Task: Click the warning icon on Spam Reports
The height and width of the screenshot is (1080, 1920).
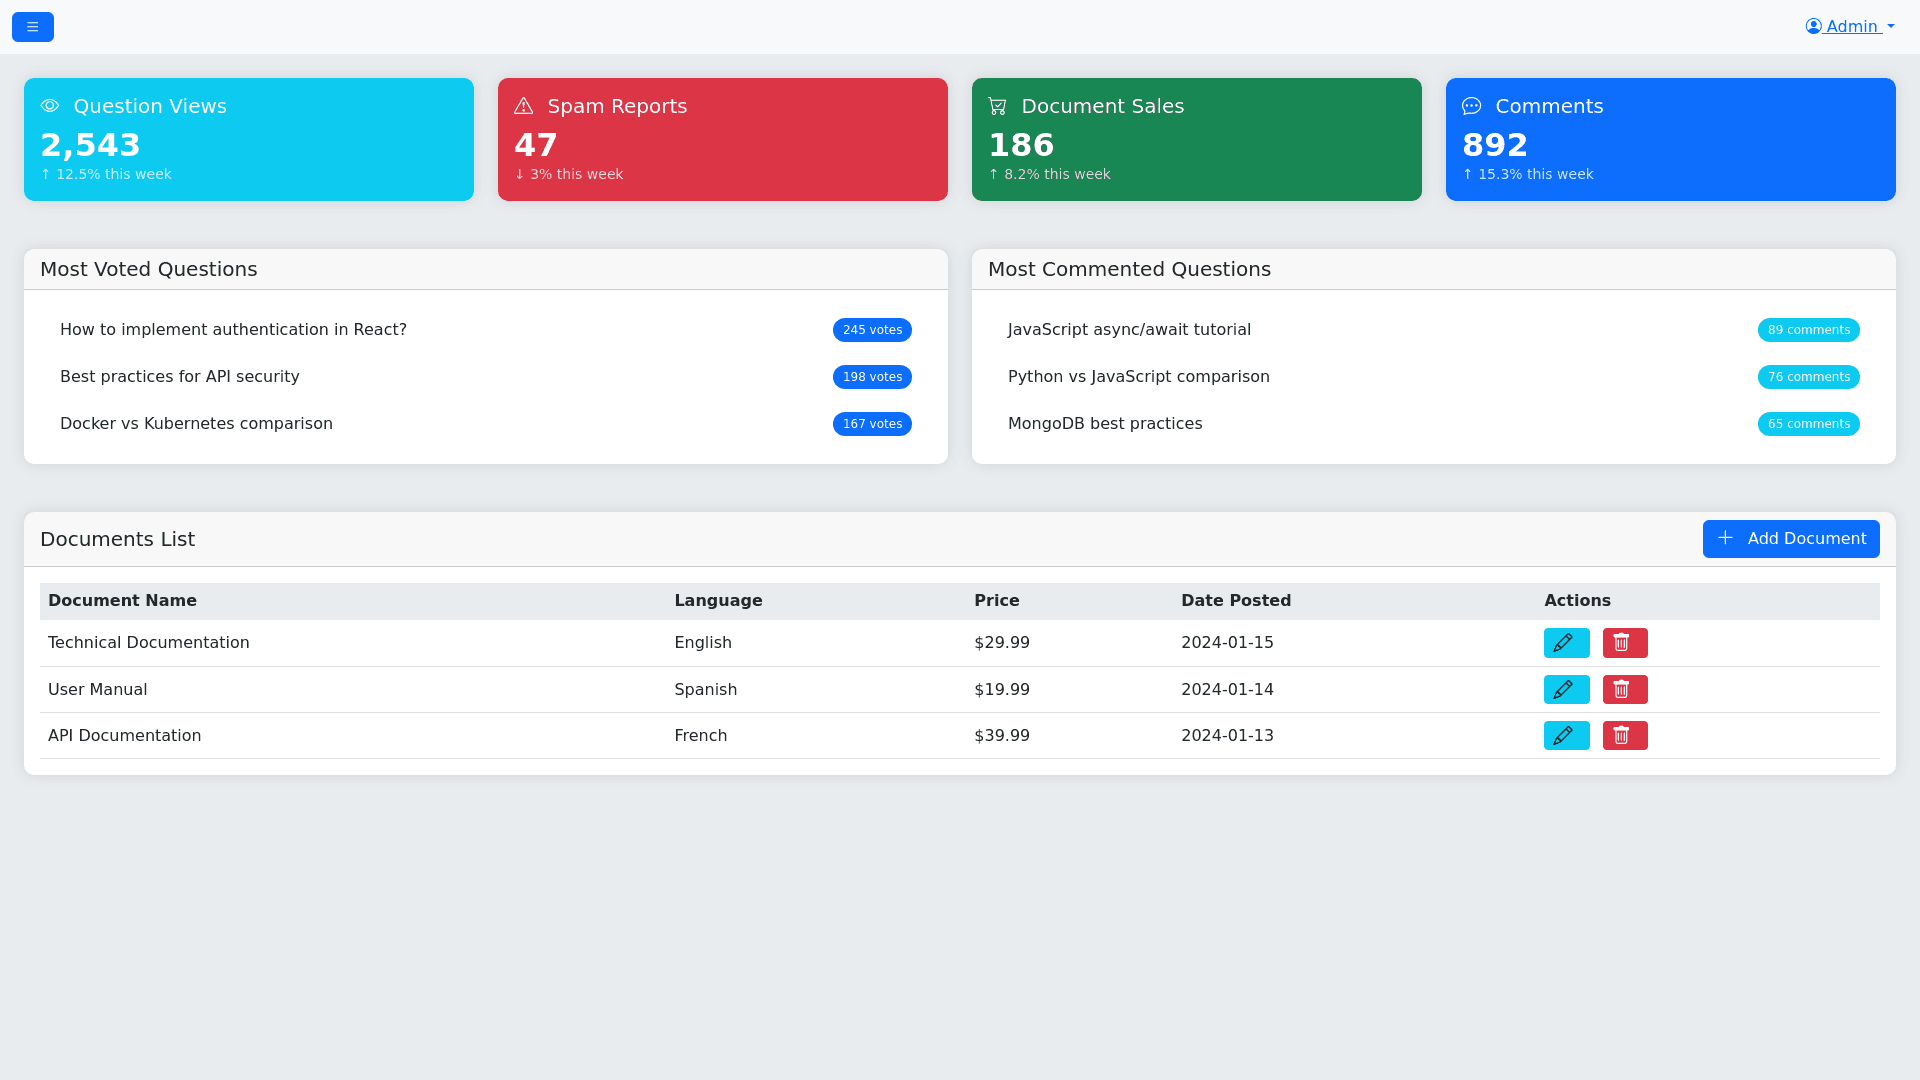Action: coord(523,106)
